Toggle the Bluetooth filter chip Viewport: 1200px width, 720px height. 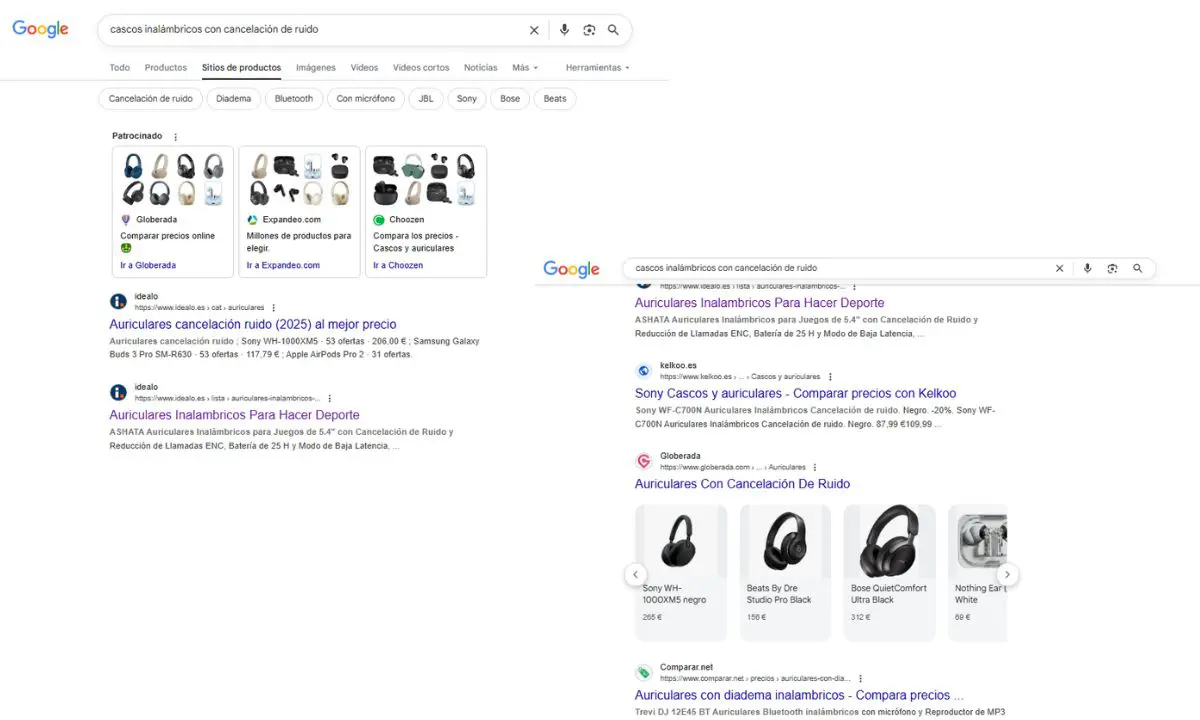294,99
